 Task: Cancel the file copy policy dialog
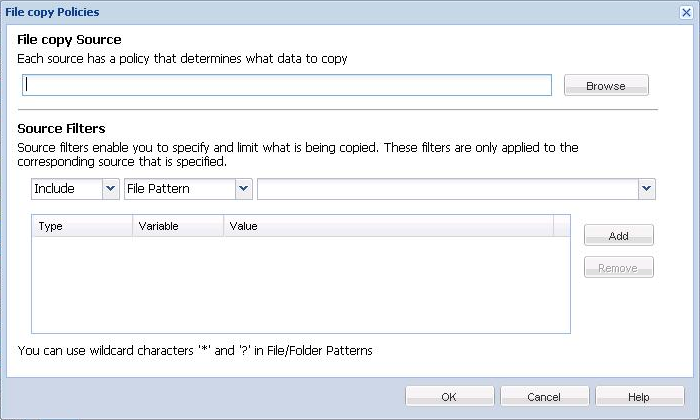(x=544, y=397)
